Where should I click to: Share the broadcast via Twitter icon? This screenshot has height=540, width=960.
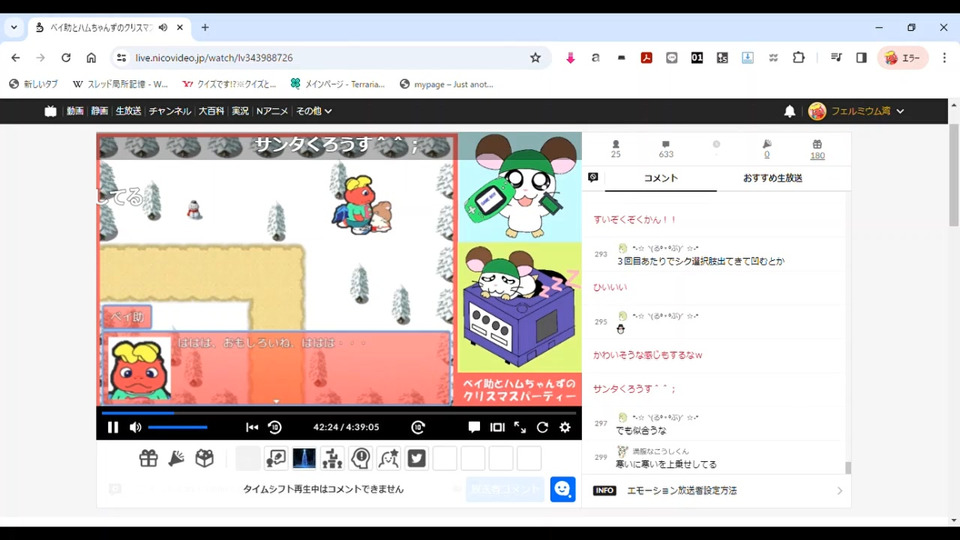(417, 458)
